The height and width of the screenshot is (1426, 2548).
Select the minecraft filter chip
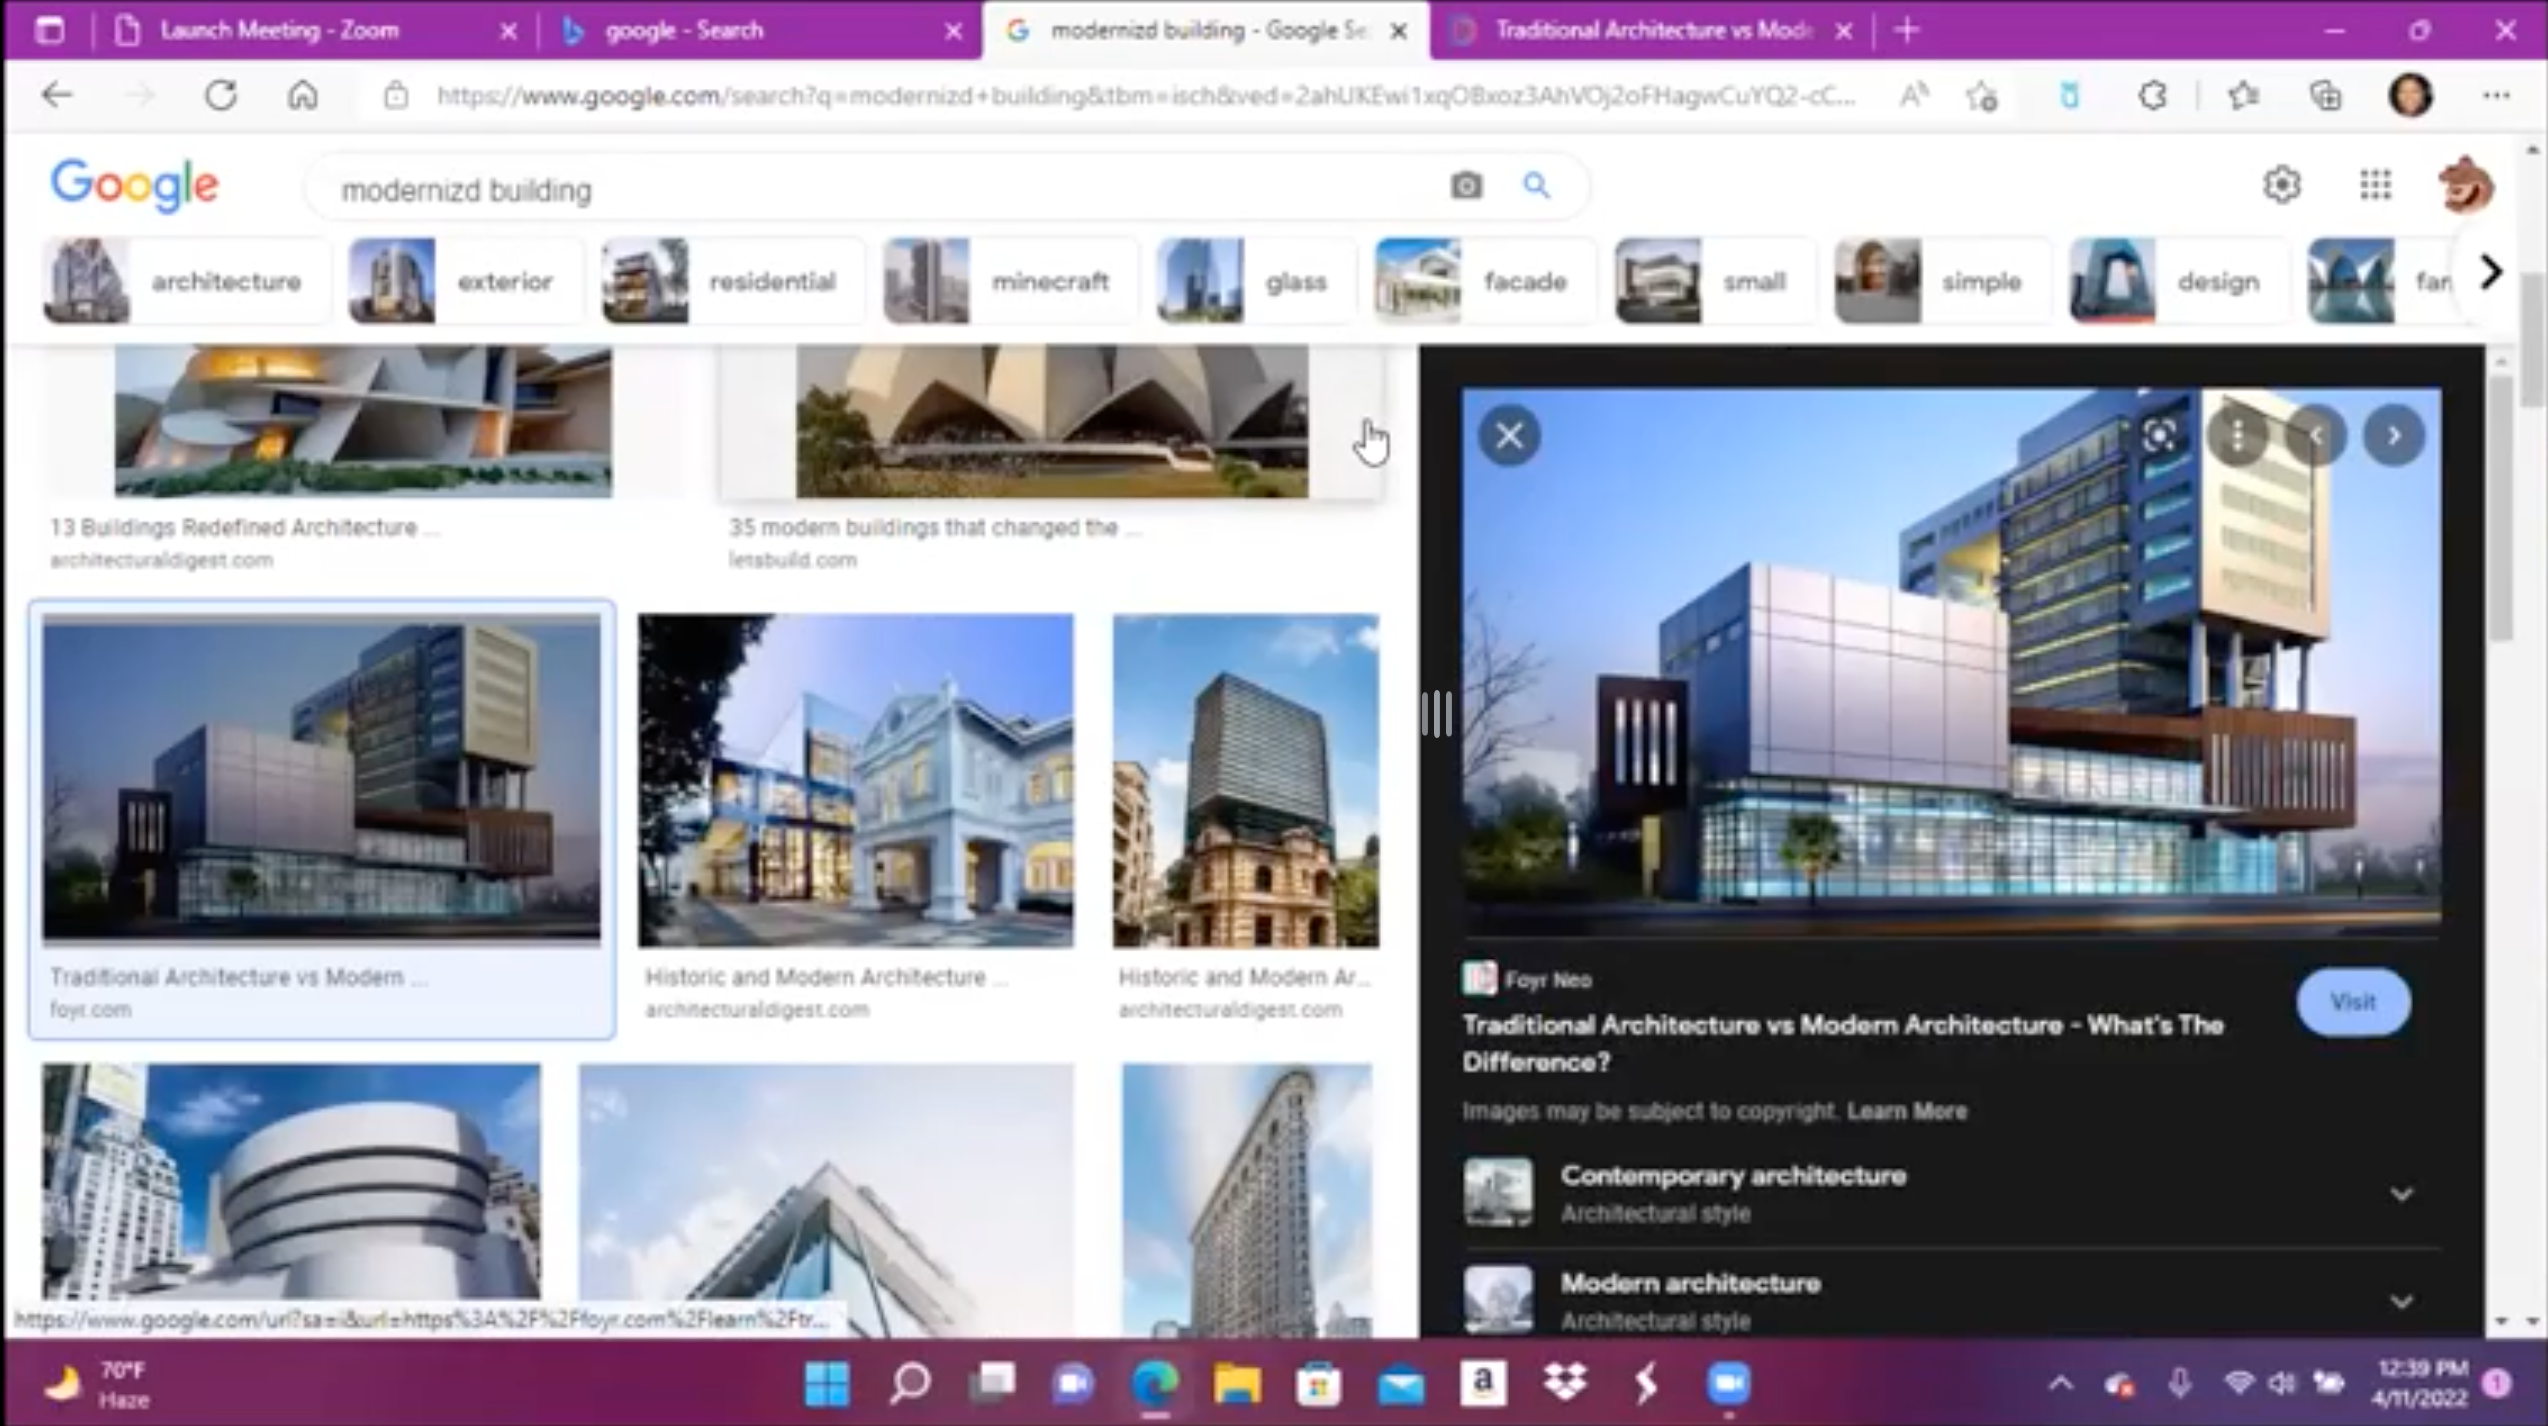click(x=1010, y=282)
